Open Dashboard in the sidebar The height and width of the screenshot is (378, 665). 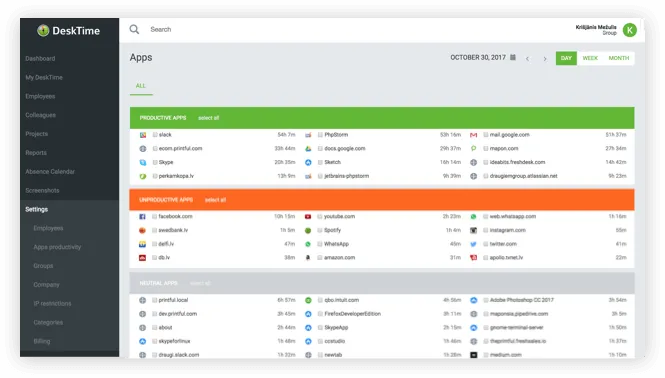pos(40,59)
